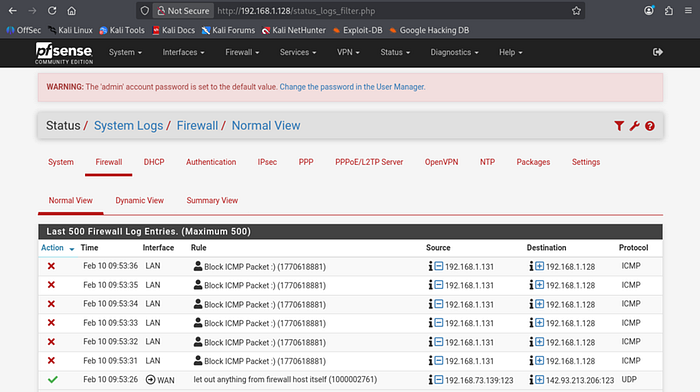Open the Firewall breadcrumb link

[197, 126]
